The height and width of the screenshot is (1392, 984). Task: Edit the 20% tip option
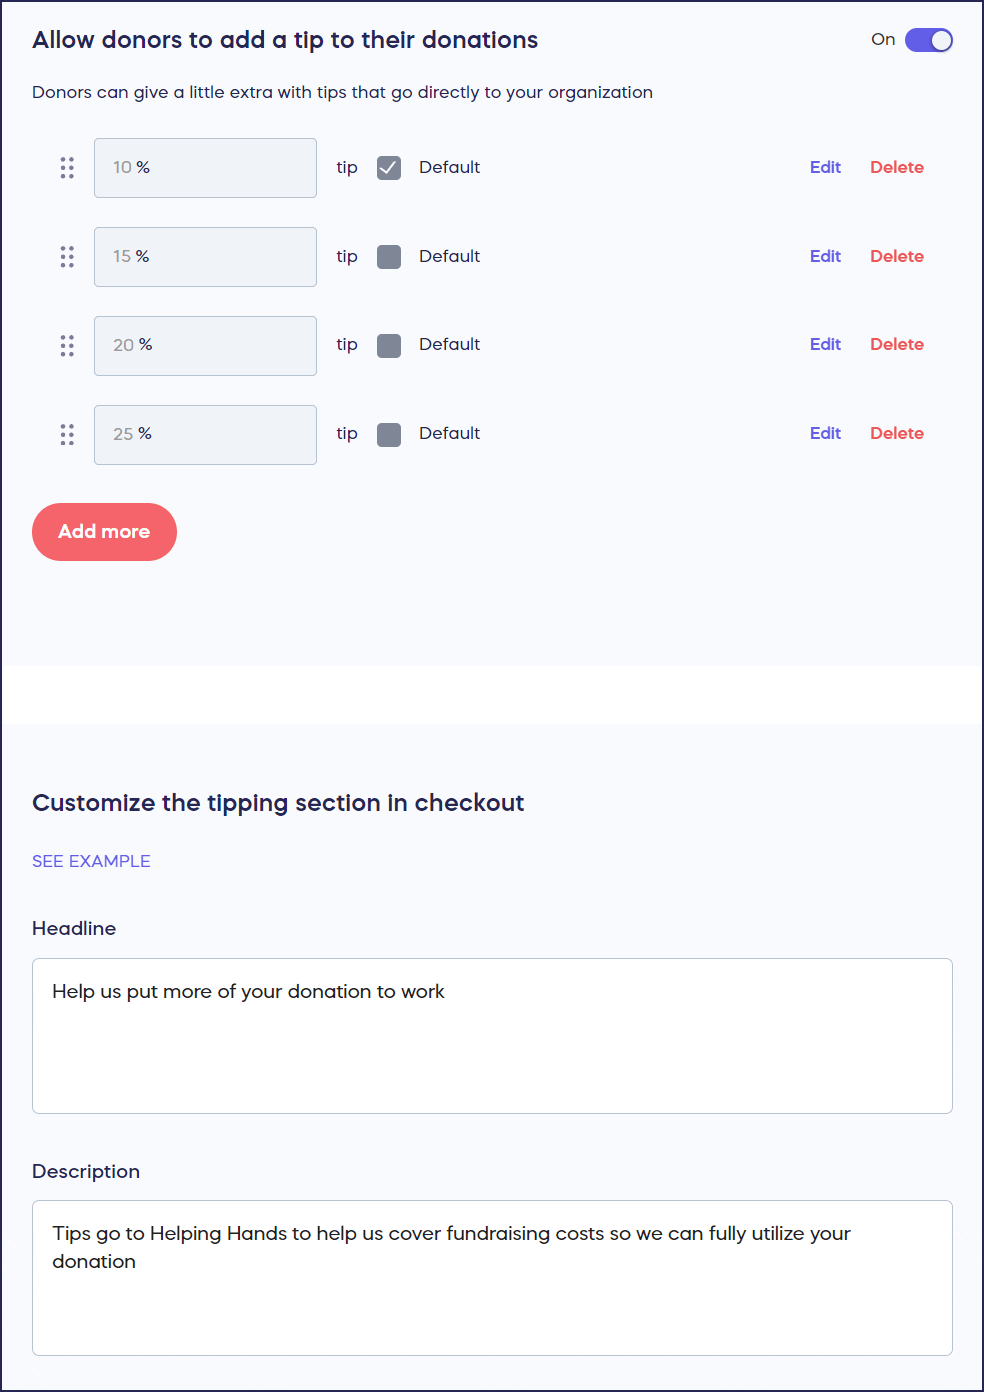pos(825,344)
